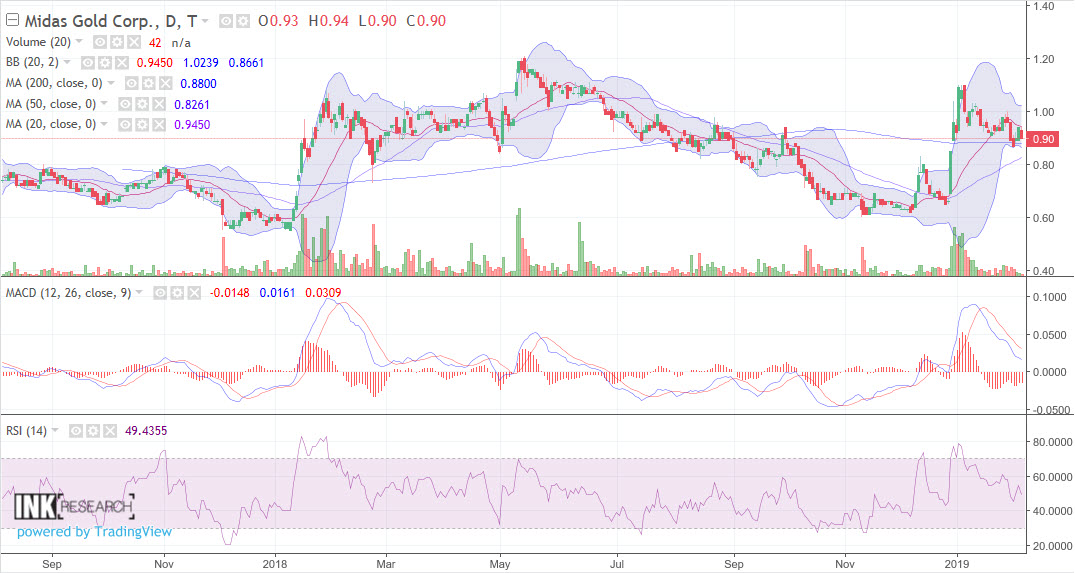Image resolution: width=1075 pixels, height=573 pixels.
Task: Remove the MACD indicator pane
Action: [194, 293]
